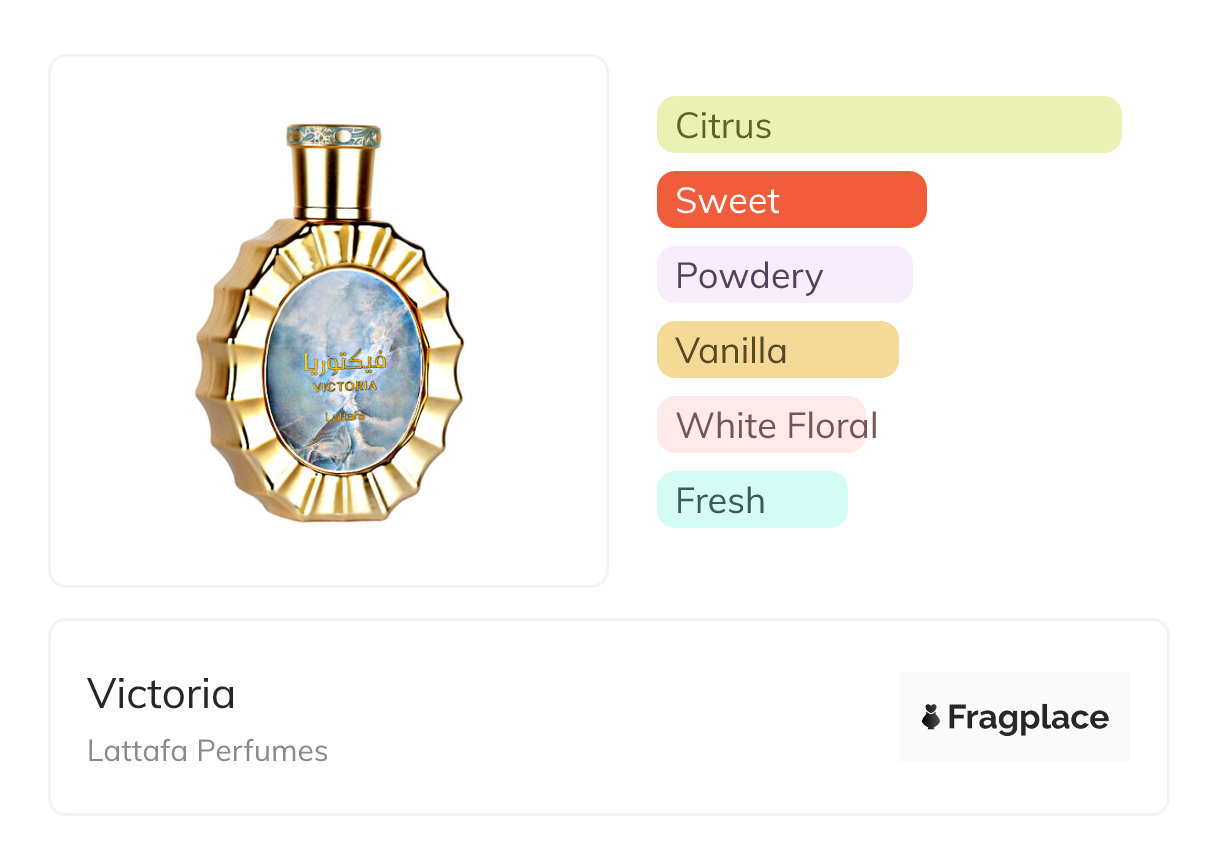The width and height of the screenshot is (1218, 864).
Task: Choose the Powdery accord bar
Action: pyautogui.click(x=784, y=275)
